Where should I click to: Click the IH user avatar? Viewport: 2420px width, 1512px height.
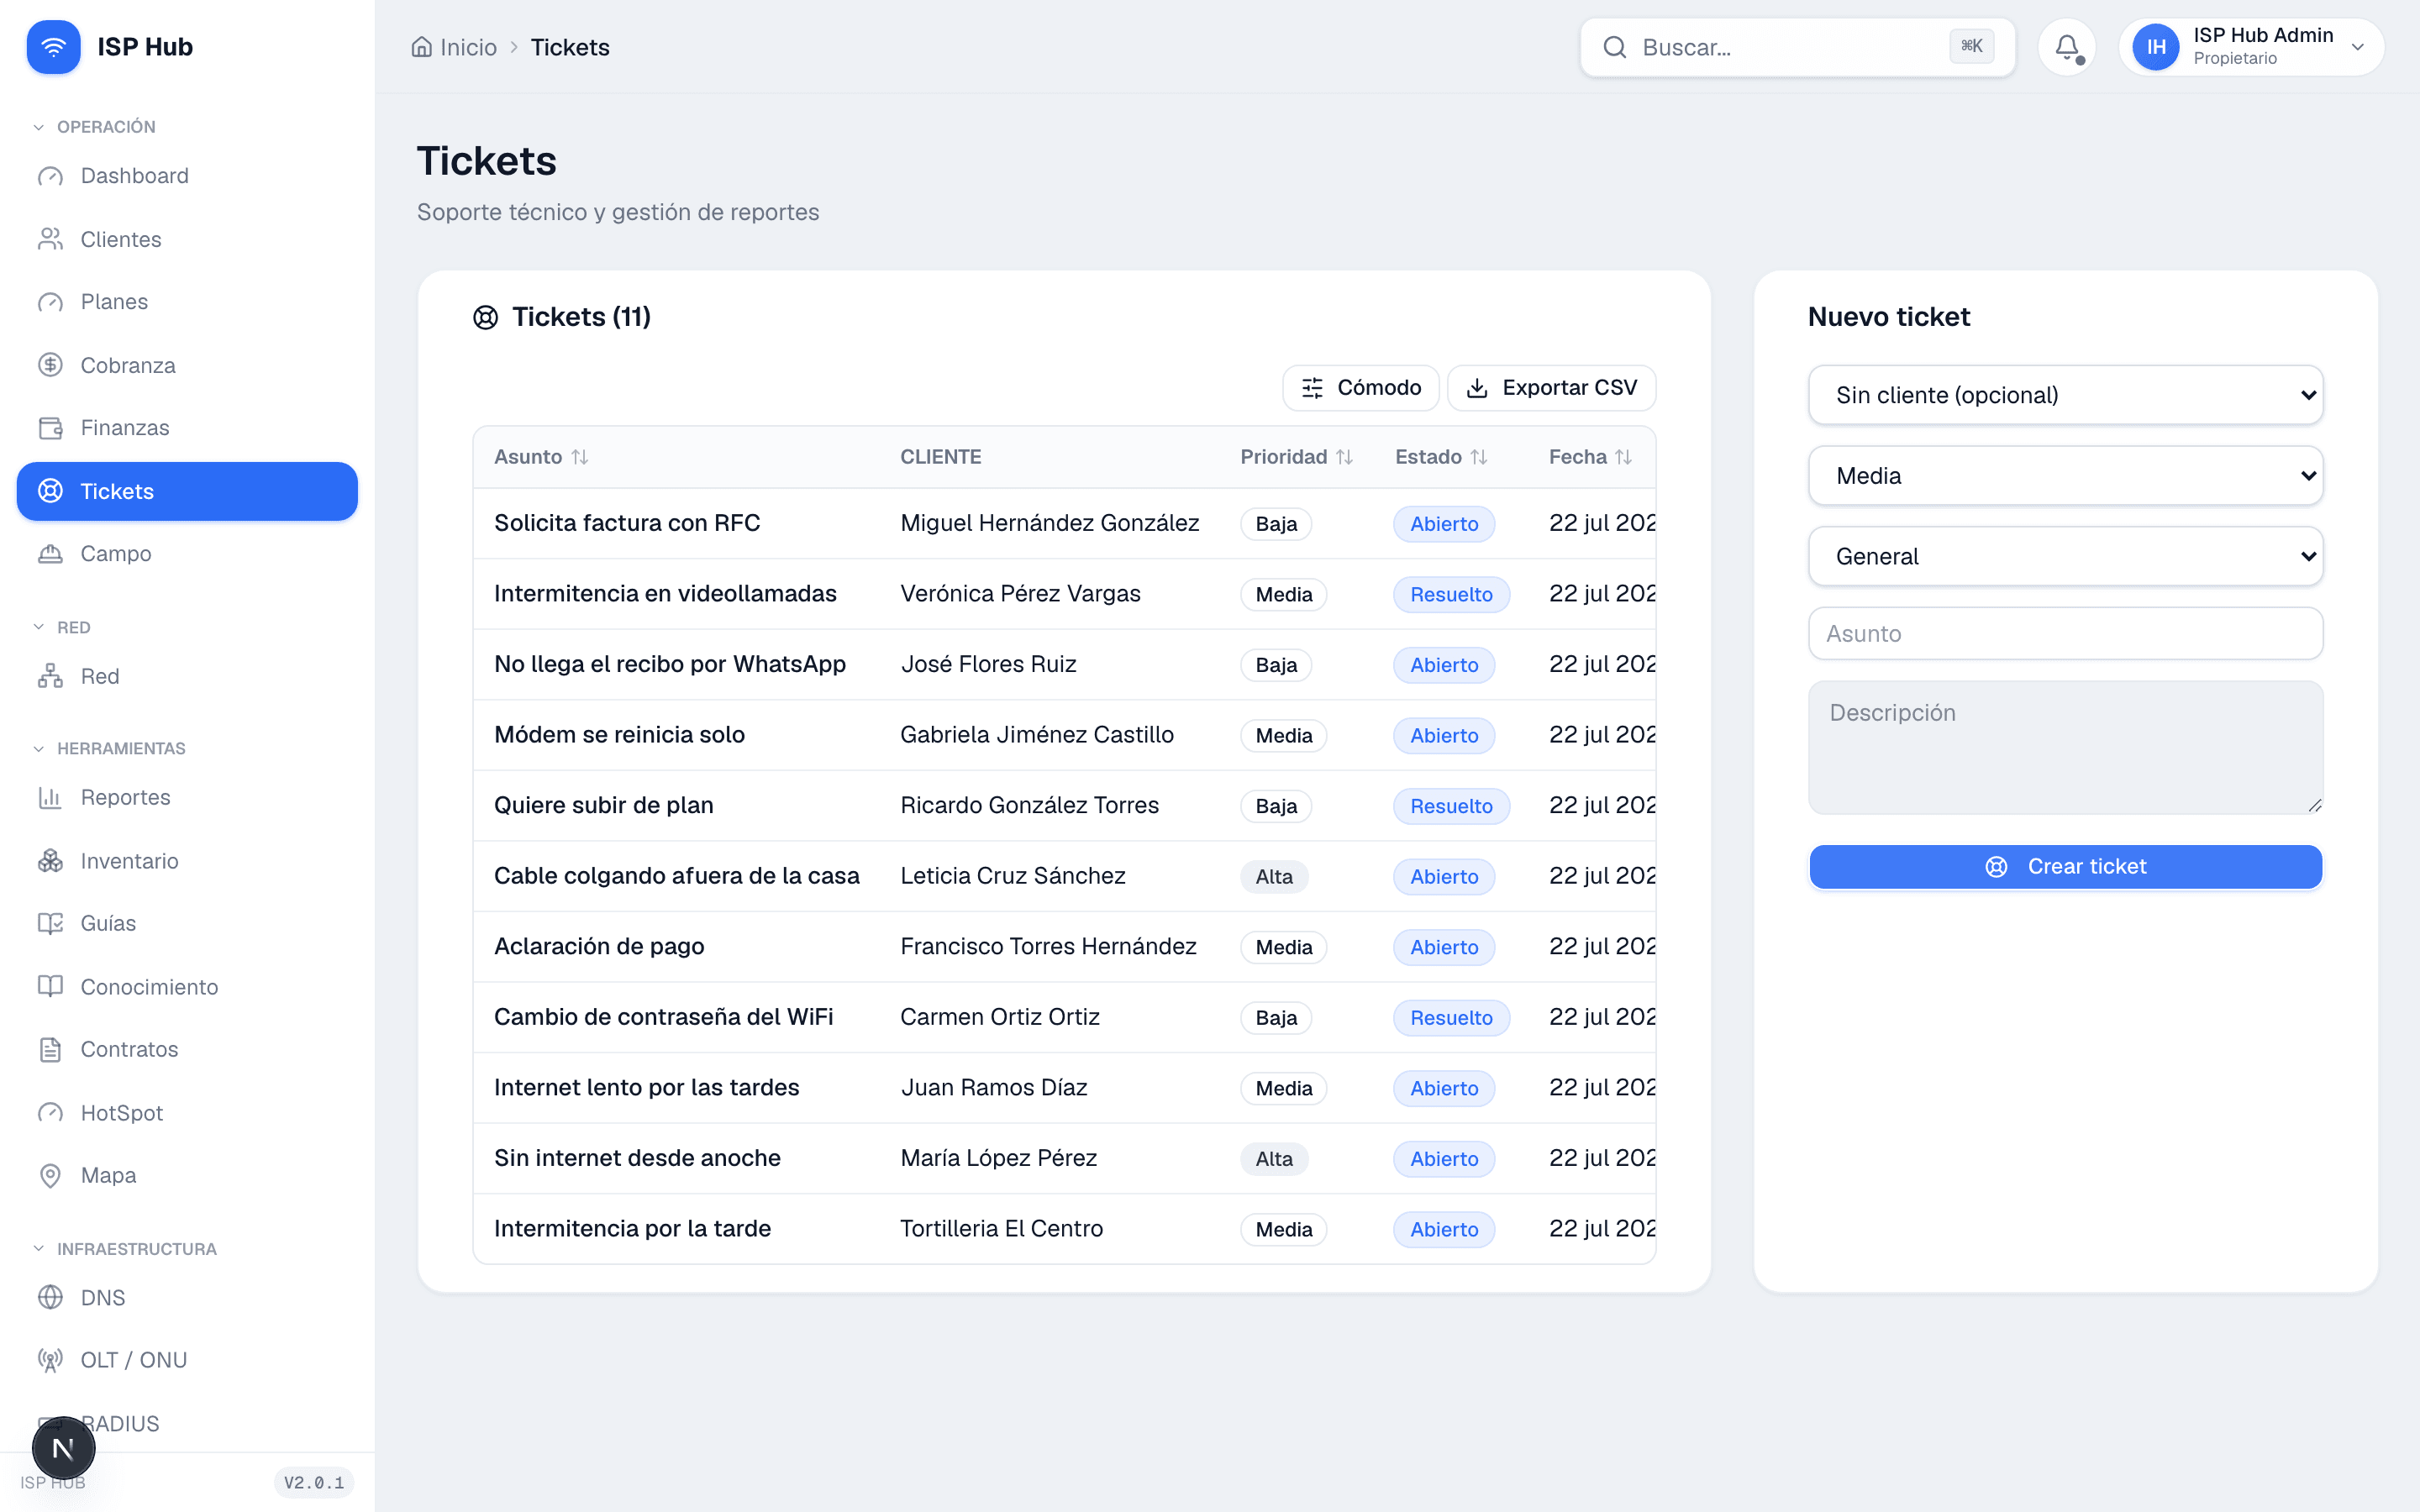pos(2155,47)
